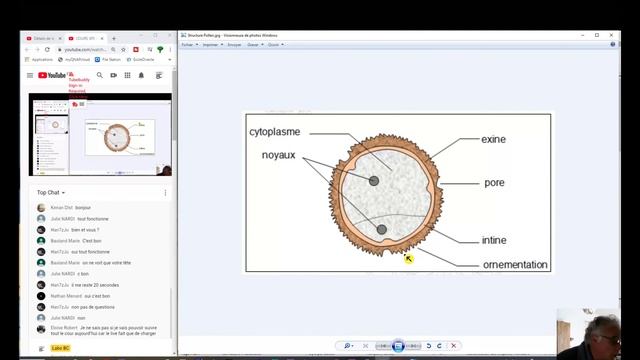
Task: Open the Chrome three-dot menu
Action: tap(170, 49)
